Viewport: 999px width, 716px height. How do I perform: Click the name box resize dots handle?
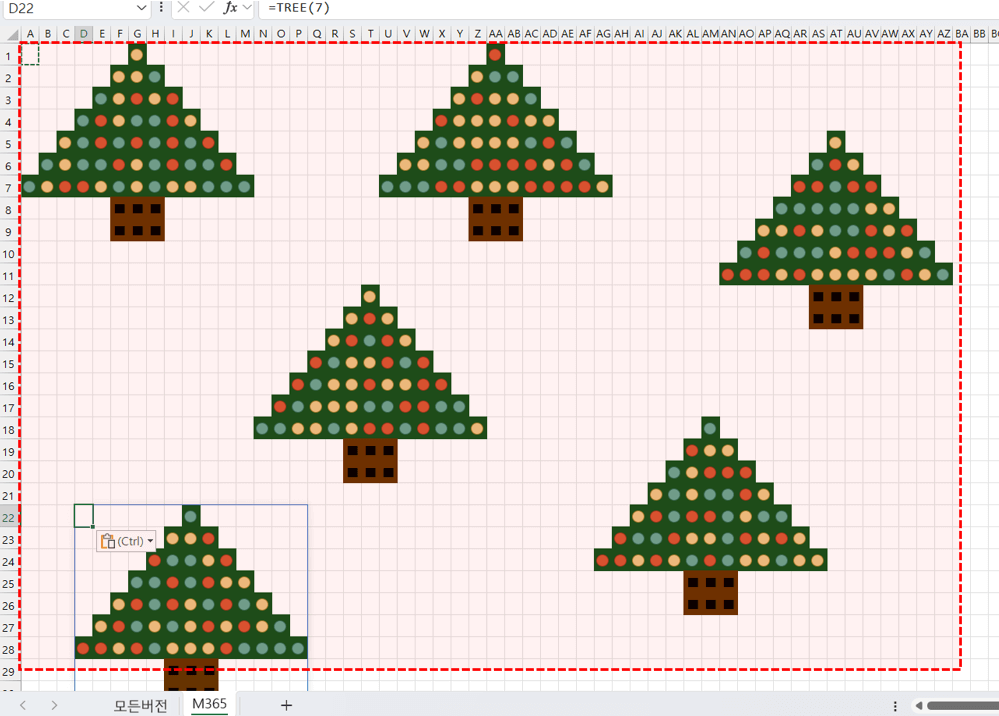161,7
